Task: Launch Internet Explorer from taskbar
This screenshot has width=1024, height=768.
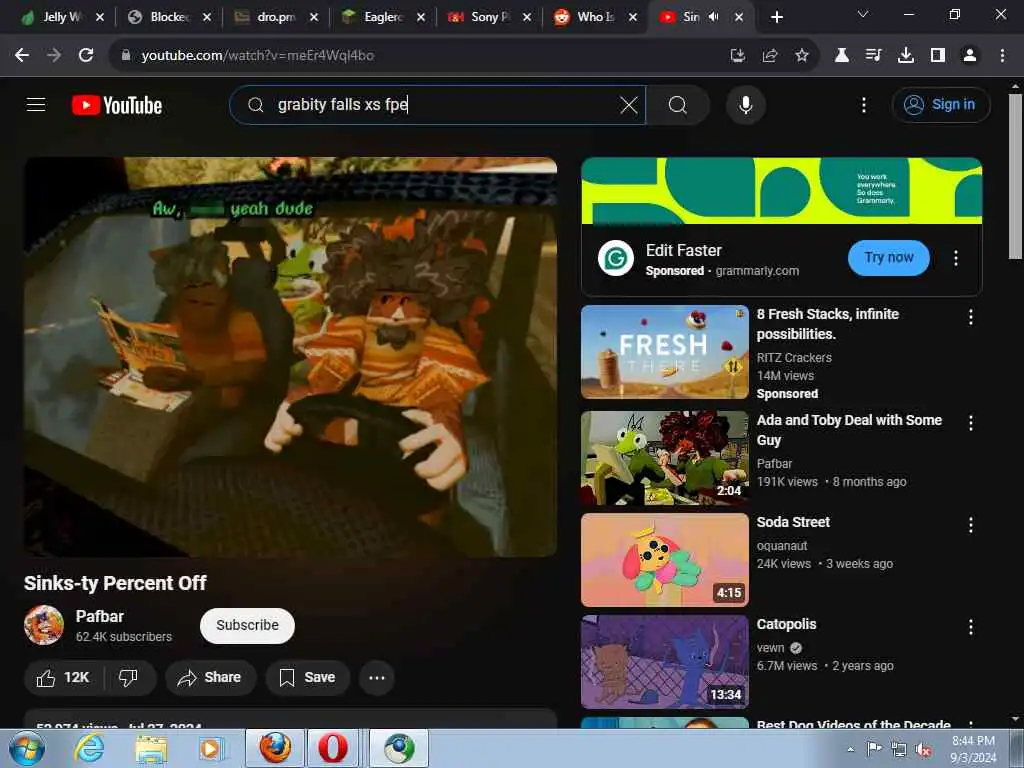Action: point(89,748)
